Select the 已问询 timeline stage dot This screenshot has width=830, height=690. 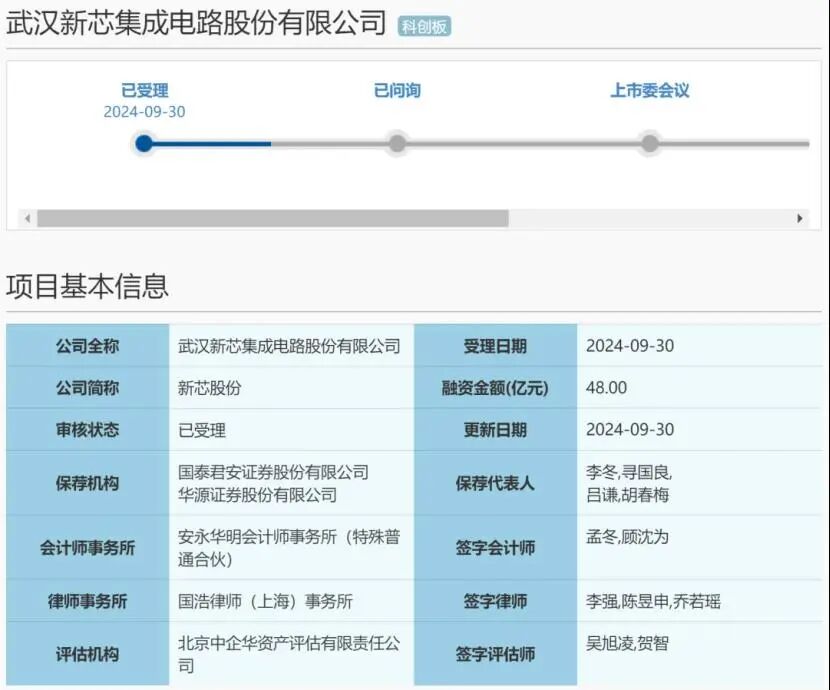pos(397,143)
